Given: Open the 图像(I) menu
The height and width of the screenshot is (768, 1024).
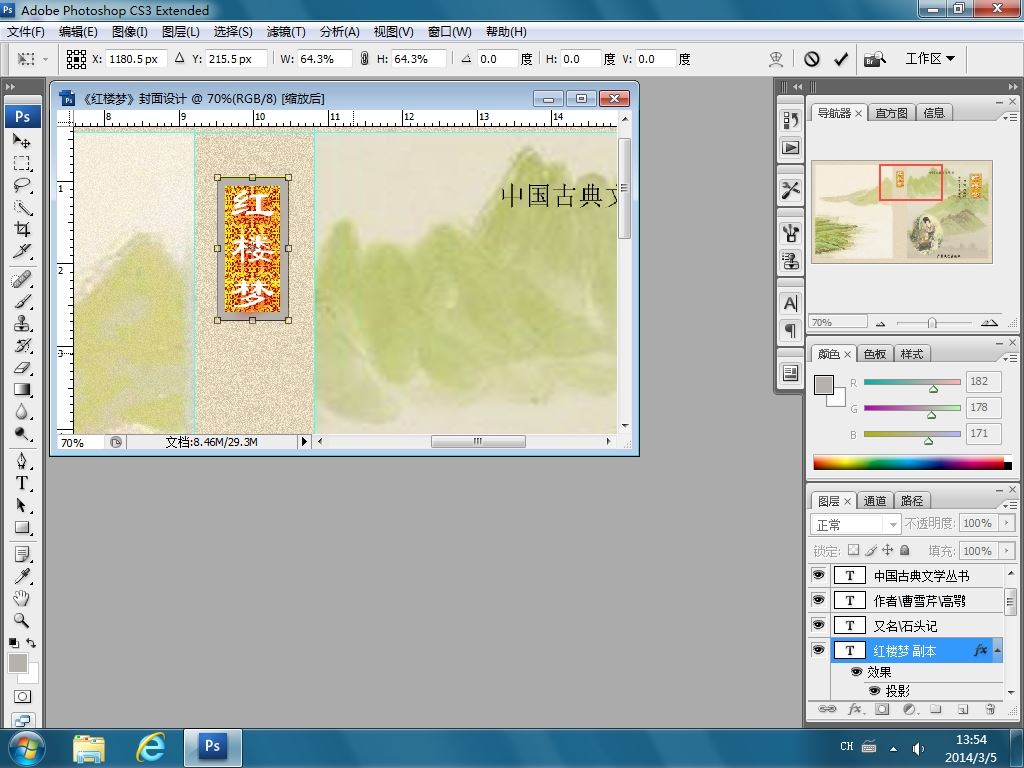Looking at the screenshot, I should click(130, 32).
